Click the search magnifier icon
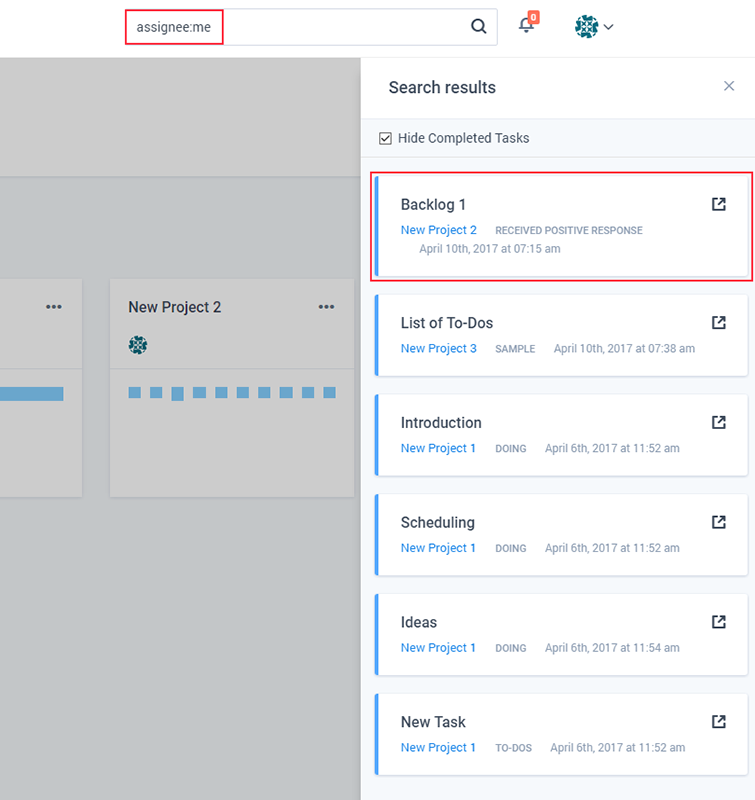 [x=479, y=27]
